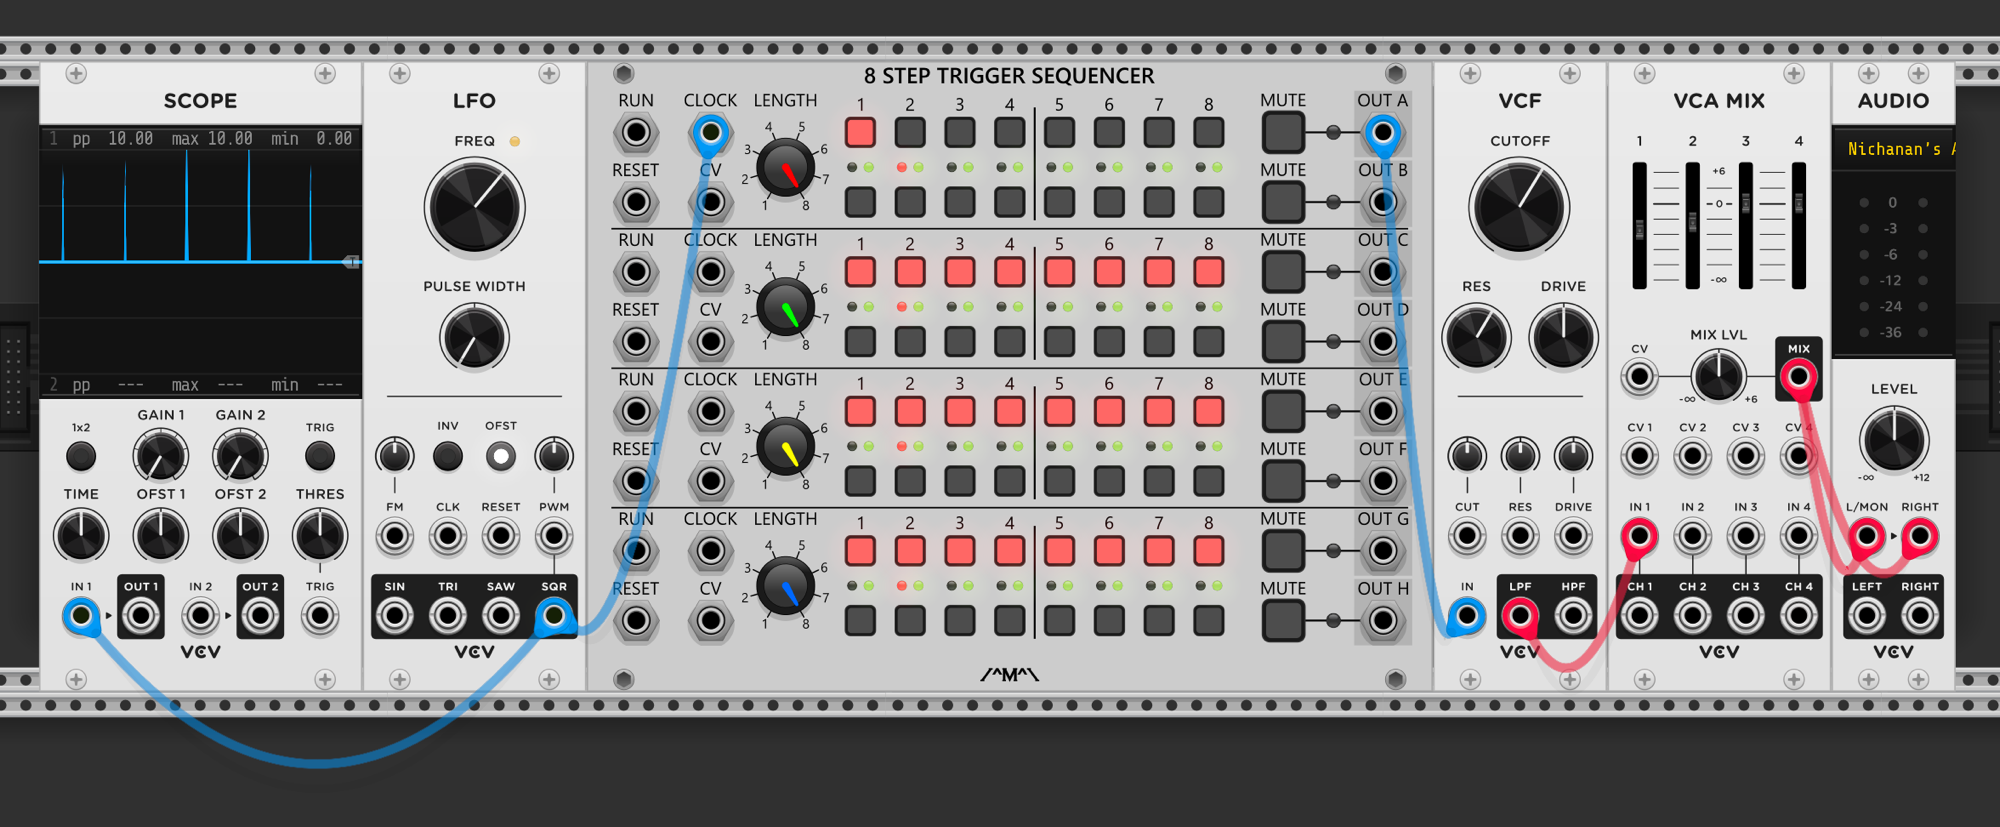Click the sequencer OUT B jack
Image resolution: width=2000 pixels, height=827 pixels.
tap(1383, 202)
